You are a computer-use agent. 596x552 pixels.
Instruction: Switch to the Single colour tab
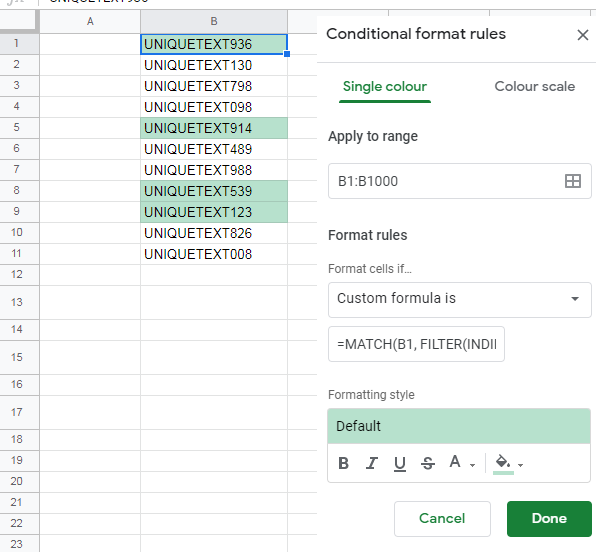[385, 87]
